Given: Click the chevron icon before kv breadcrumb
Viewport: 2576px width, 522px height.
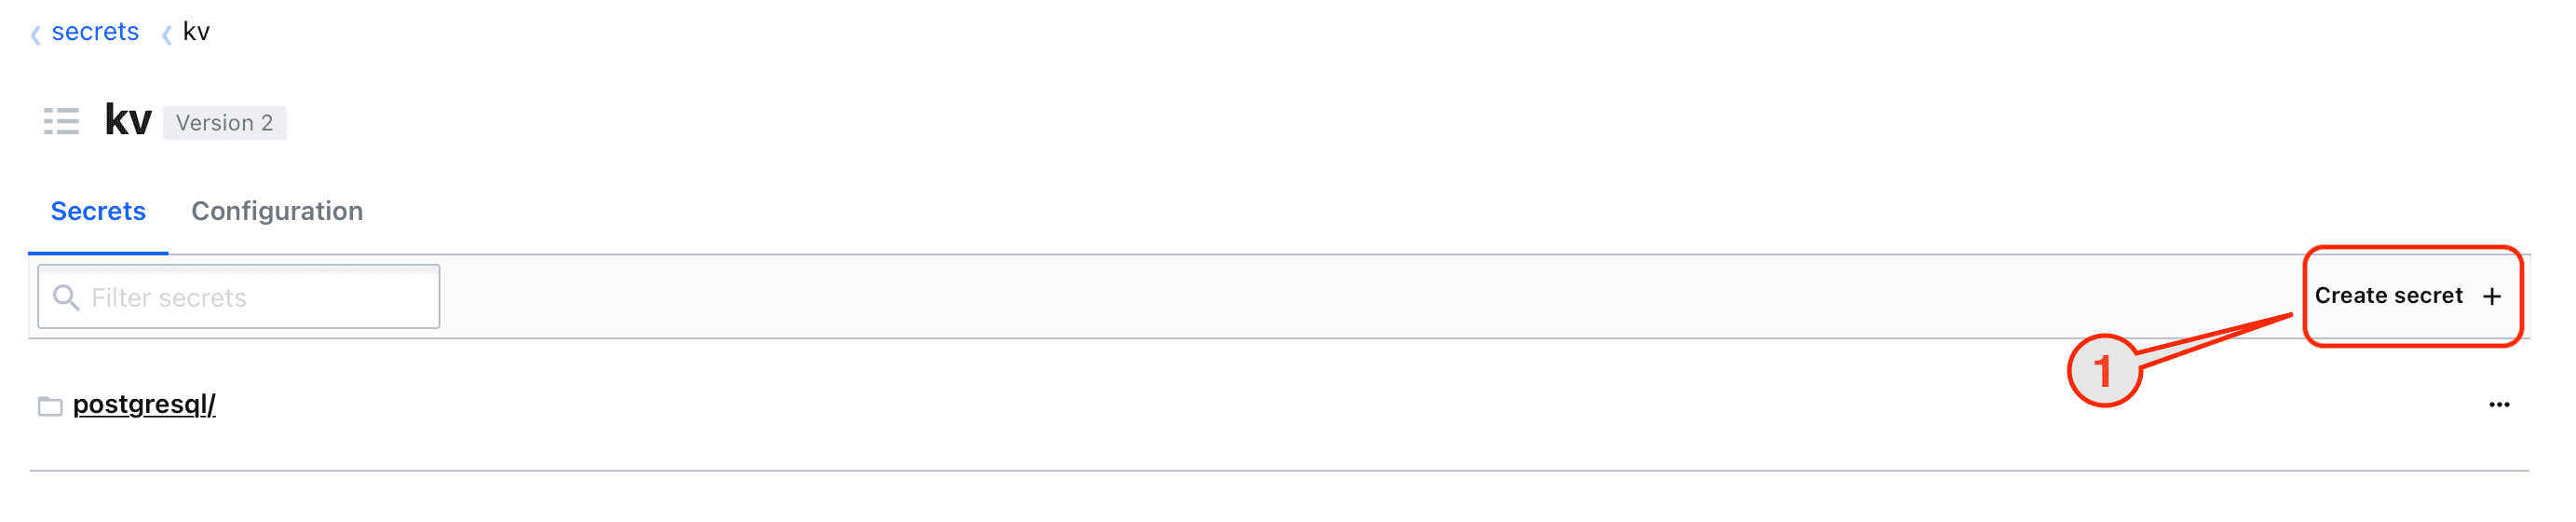Looking at the screenshot, I should coord(167,35).
